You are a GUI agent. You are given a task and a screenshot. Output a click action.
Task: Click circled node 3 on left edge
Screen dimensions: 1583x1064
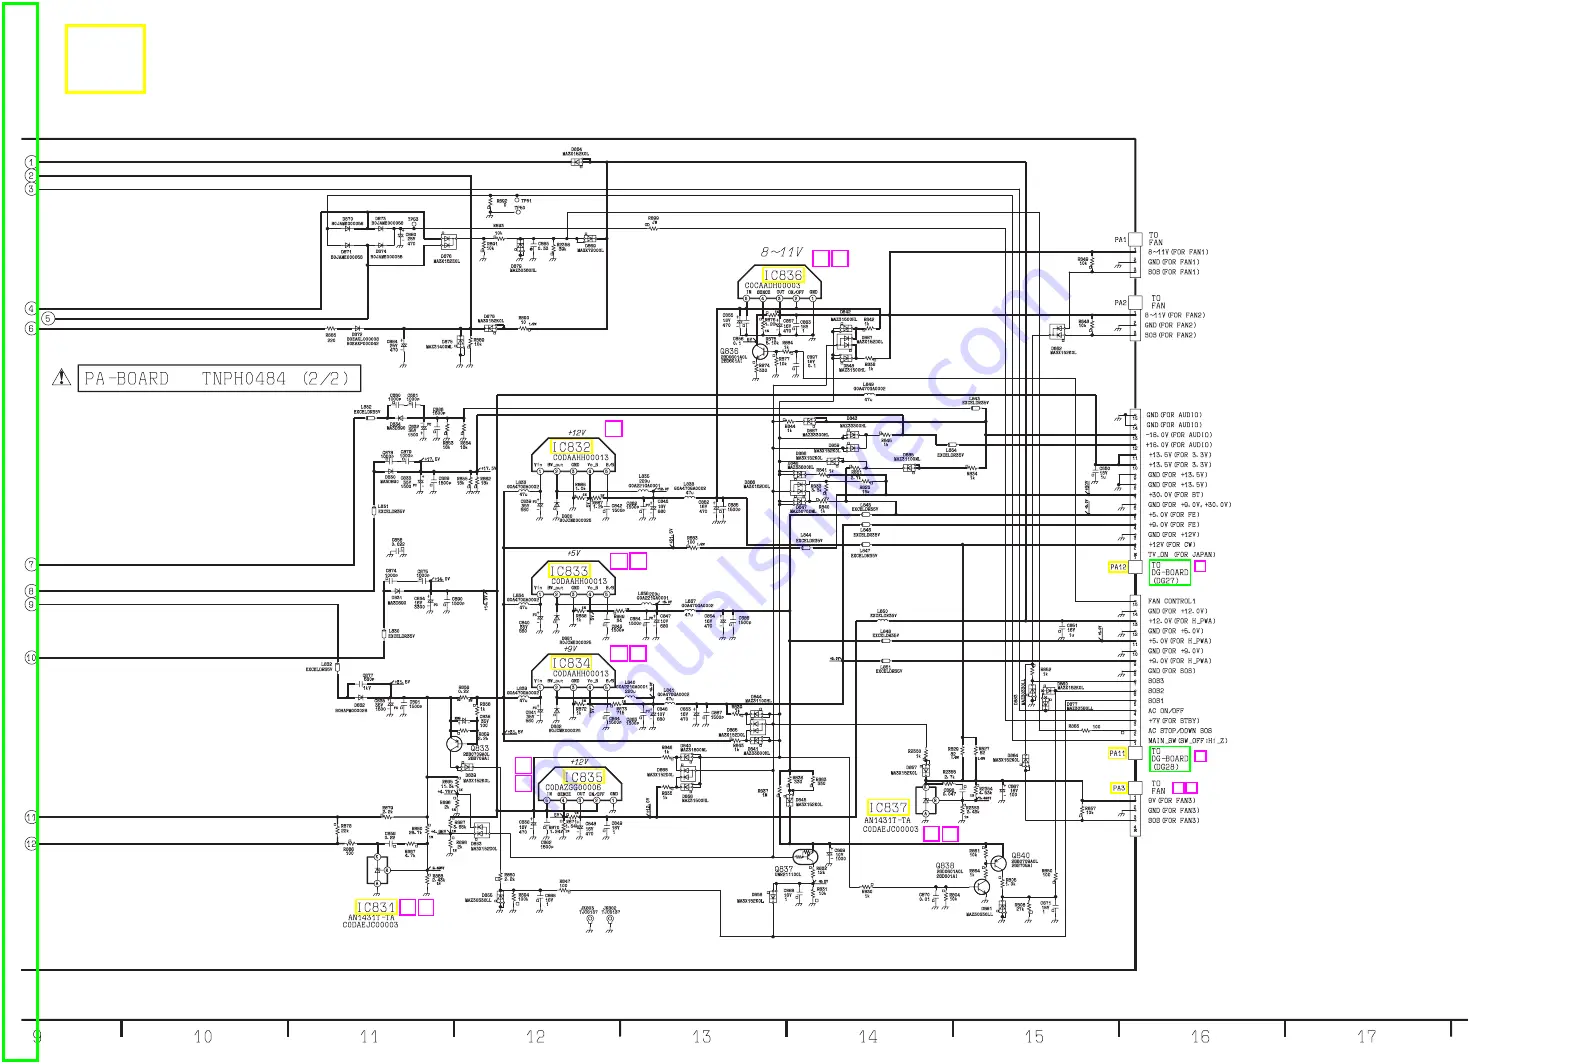31,189
